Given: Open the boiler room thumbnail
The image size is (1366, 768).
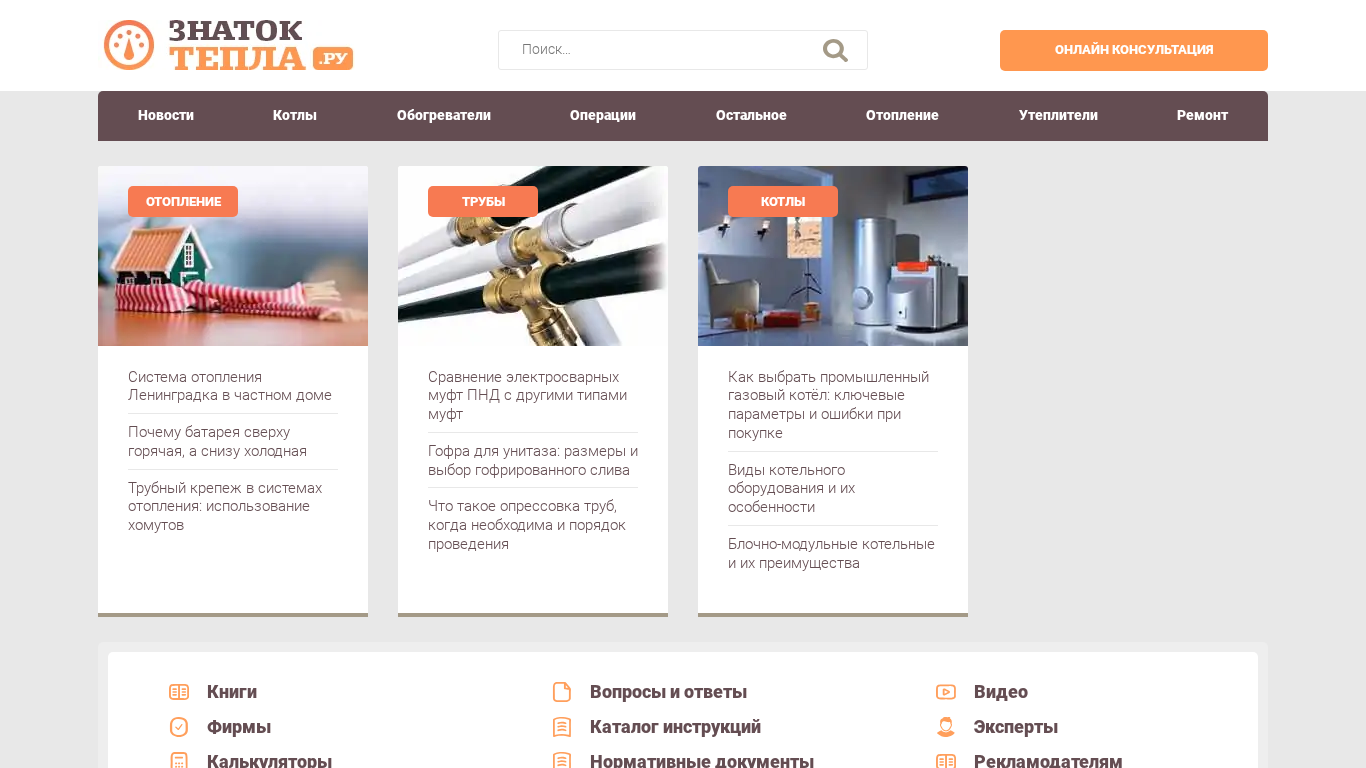Looking at the screenshot, I should (x=833, y=256).
